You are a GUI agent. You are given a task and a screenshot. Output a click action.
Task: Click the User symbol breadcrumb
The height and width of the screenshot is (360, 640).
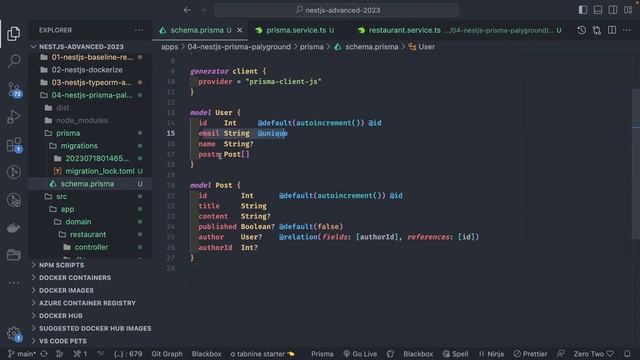[422, 47]
